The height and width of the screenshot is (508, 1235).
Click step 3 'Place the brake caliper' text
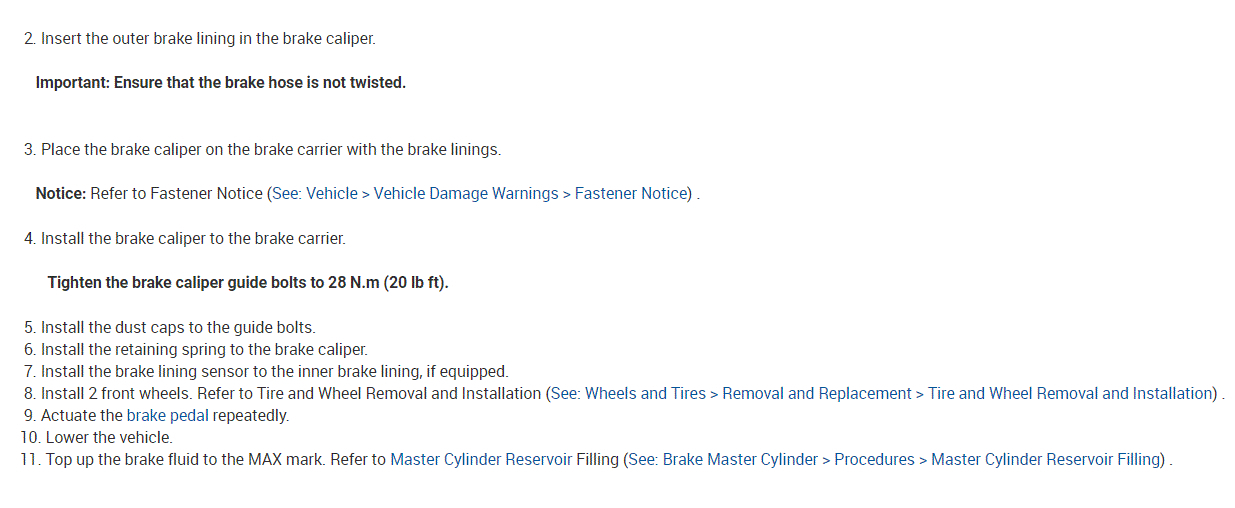click(x=270, y=149)
